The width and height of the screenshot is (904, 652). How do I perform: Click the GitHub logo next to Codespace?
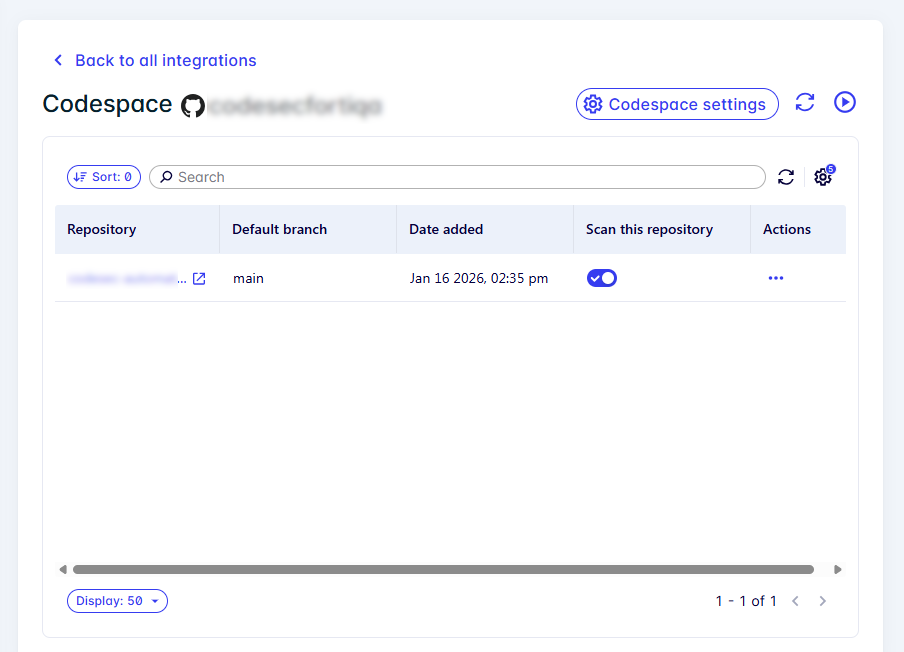tap(193, 106)
